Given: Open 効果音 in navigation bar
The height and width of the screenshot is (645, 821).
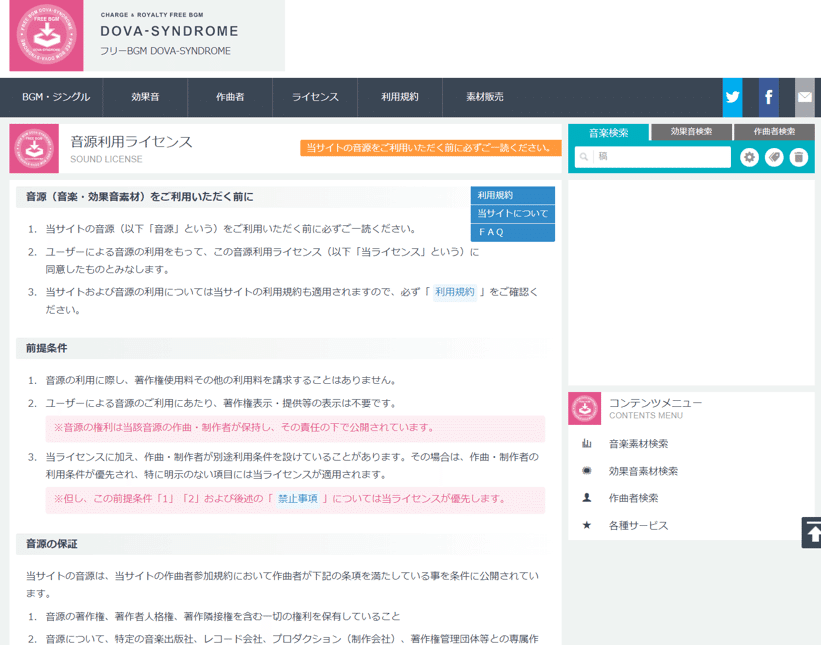Looking at the screenshot, I should click(x=145, y=97).
